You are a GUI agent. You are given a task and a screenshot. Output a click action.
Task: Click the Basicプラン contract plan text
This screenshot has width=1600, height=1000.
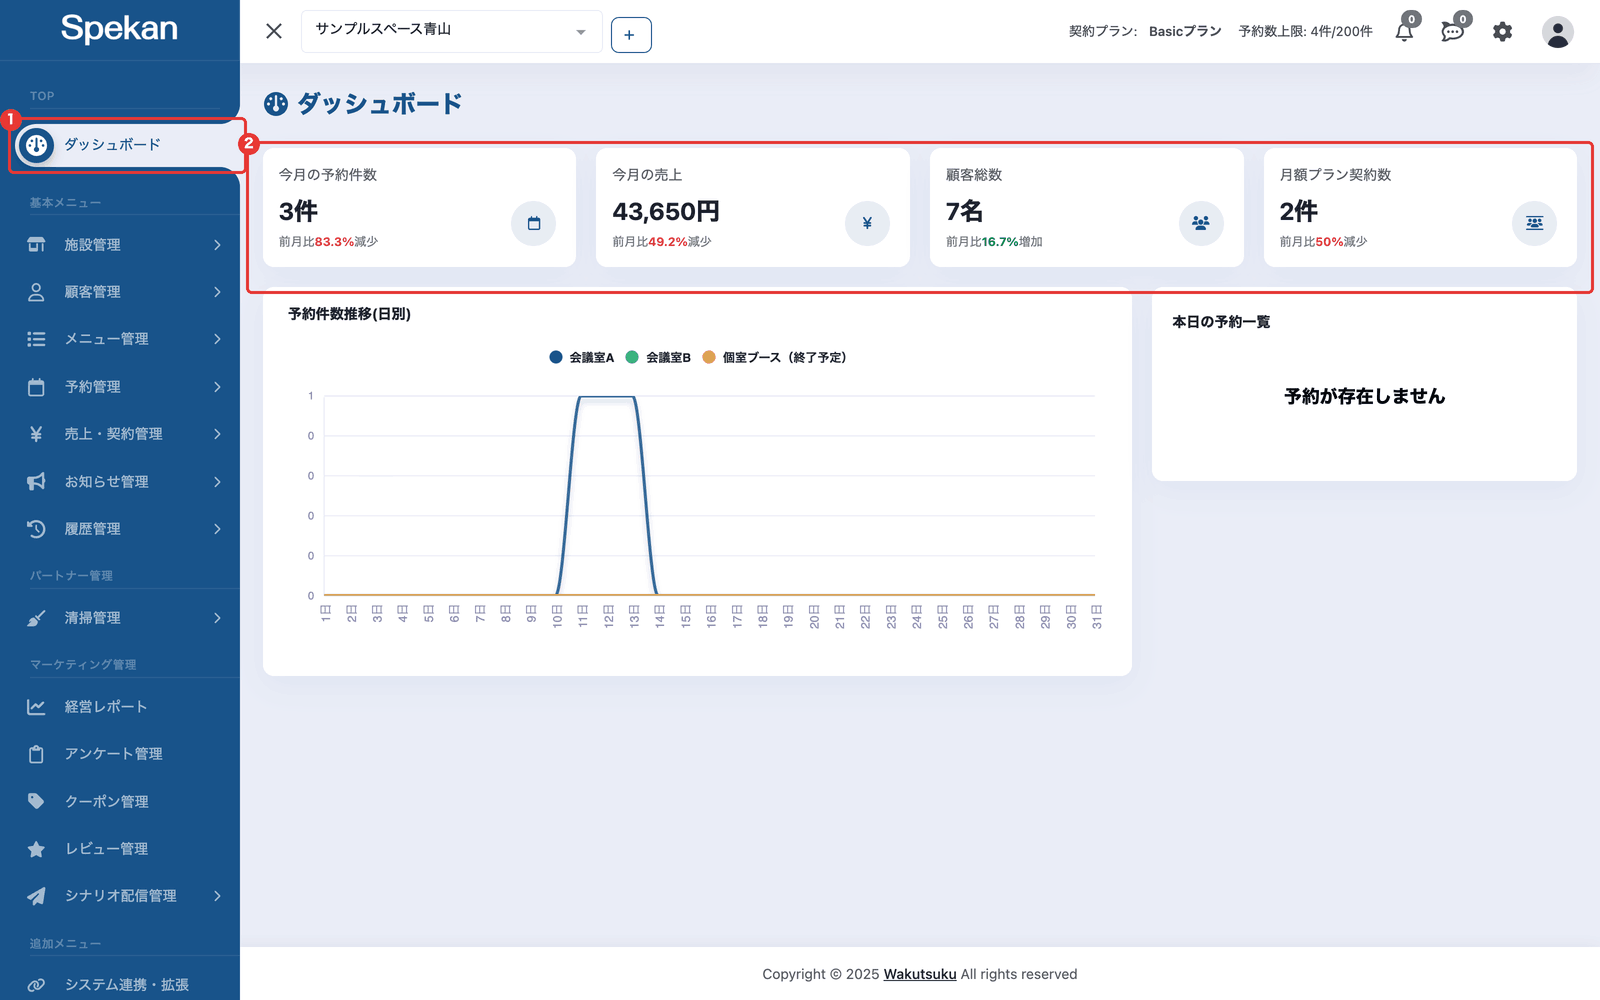pos(1185,32)
